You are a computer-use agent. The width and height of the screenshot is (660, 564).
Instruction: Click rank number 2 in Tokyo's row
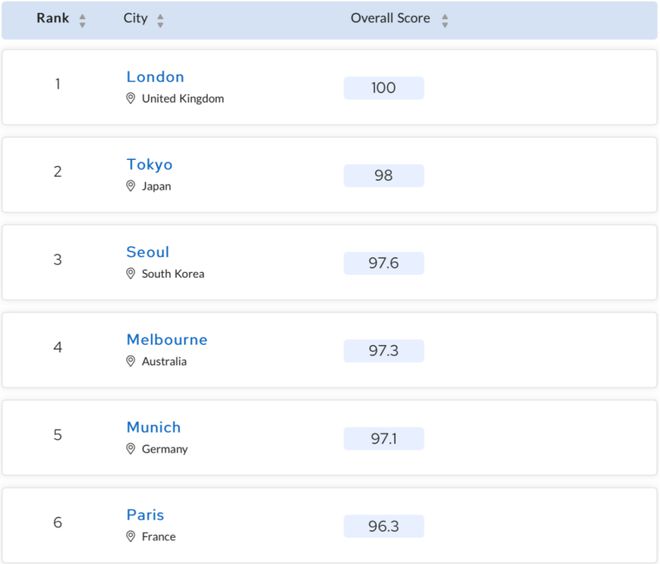(x=58, y=172)
